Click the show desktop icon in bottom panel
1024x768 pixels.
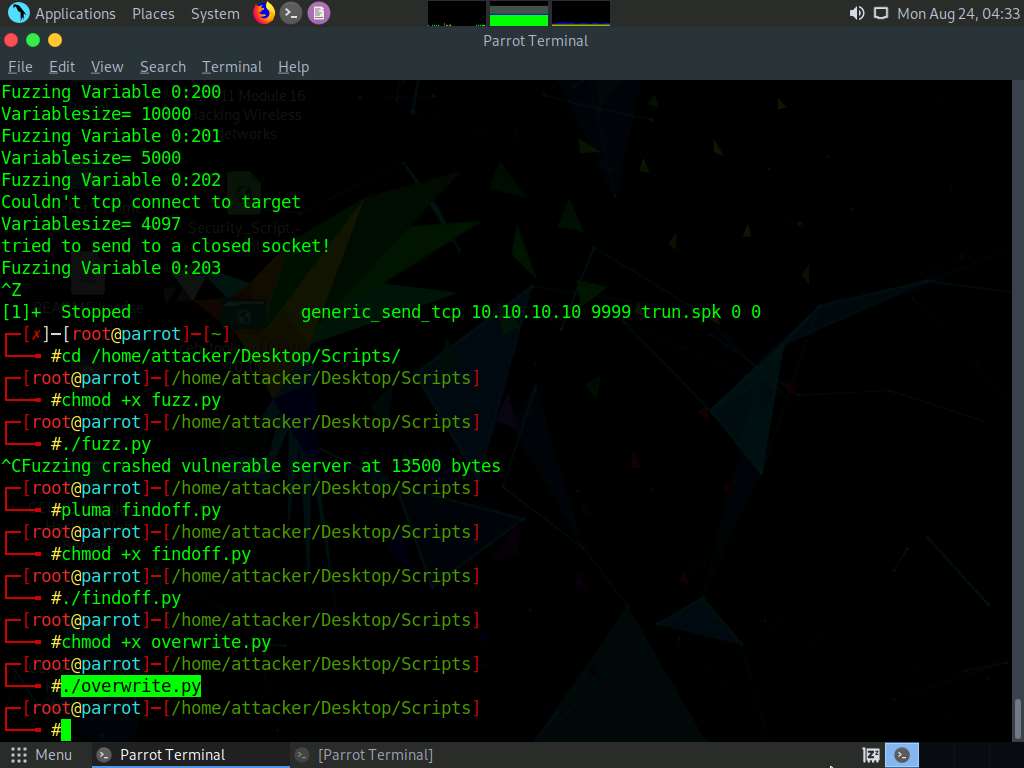coord(871,755)
